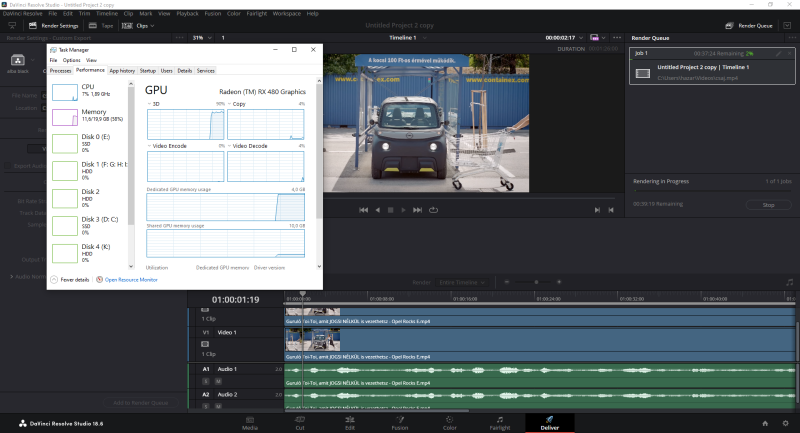Select the A1 track destination
Screen dimensions: 800x433
[x=206, y=369]
